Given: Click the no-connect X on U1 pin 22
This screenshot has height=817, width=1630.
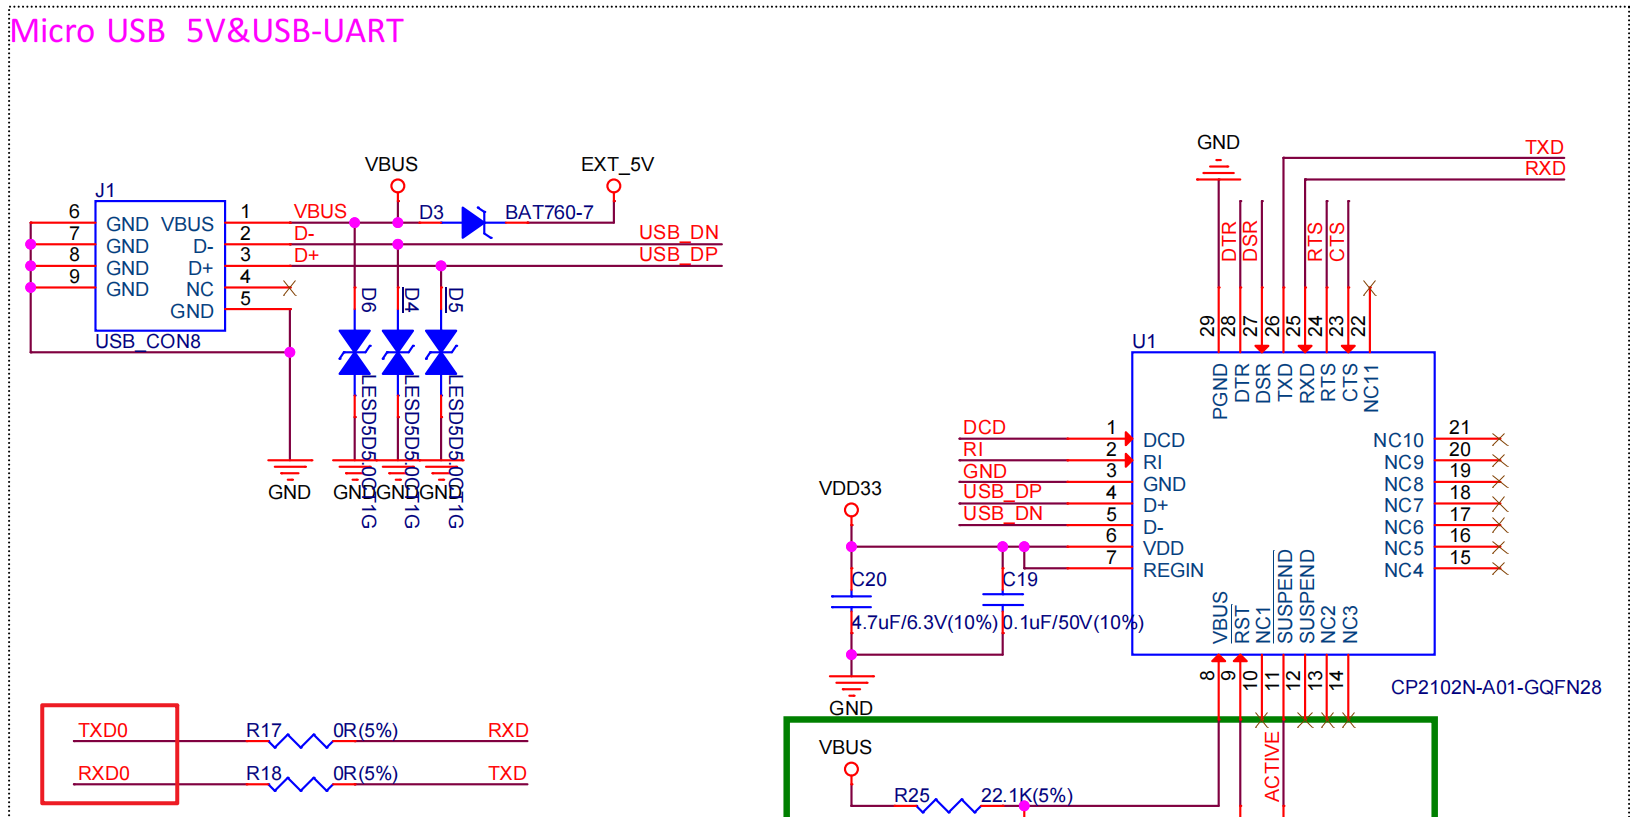Looking at the screenshot, I should point(1370,288).
